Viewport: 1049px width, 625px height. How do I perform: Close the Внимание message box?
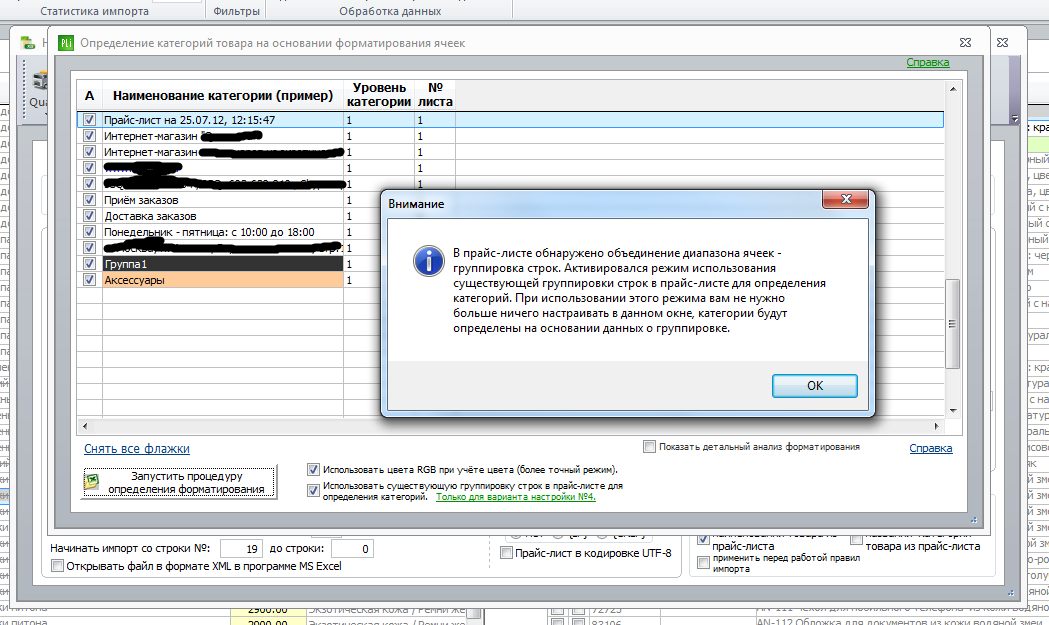point(845,199)
